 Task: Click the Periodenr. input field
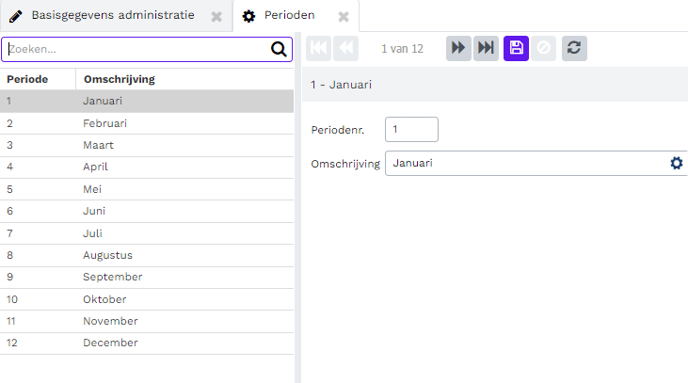pyautogui.click(x=412, y=129)
